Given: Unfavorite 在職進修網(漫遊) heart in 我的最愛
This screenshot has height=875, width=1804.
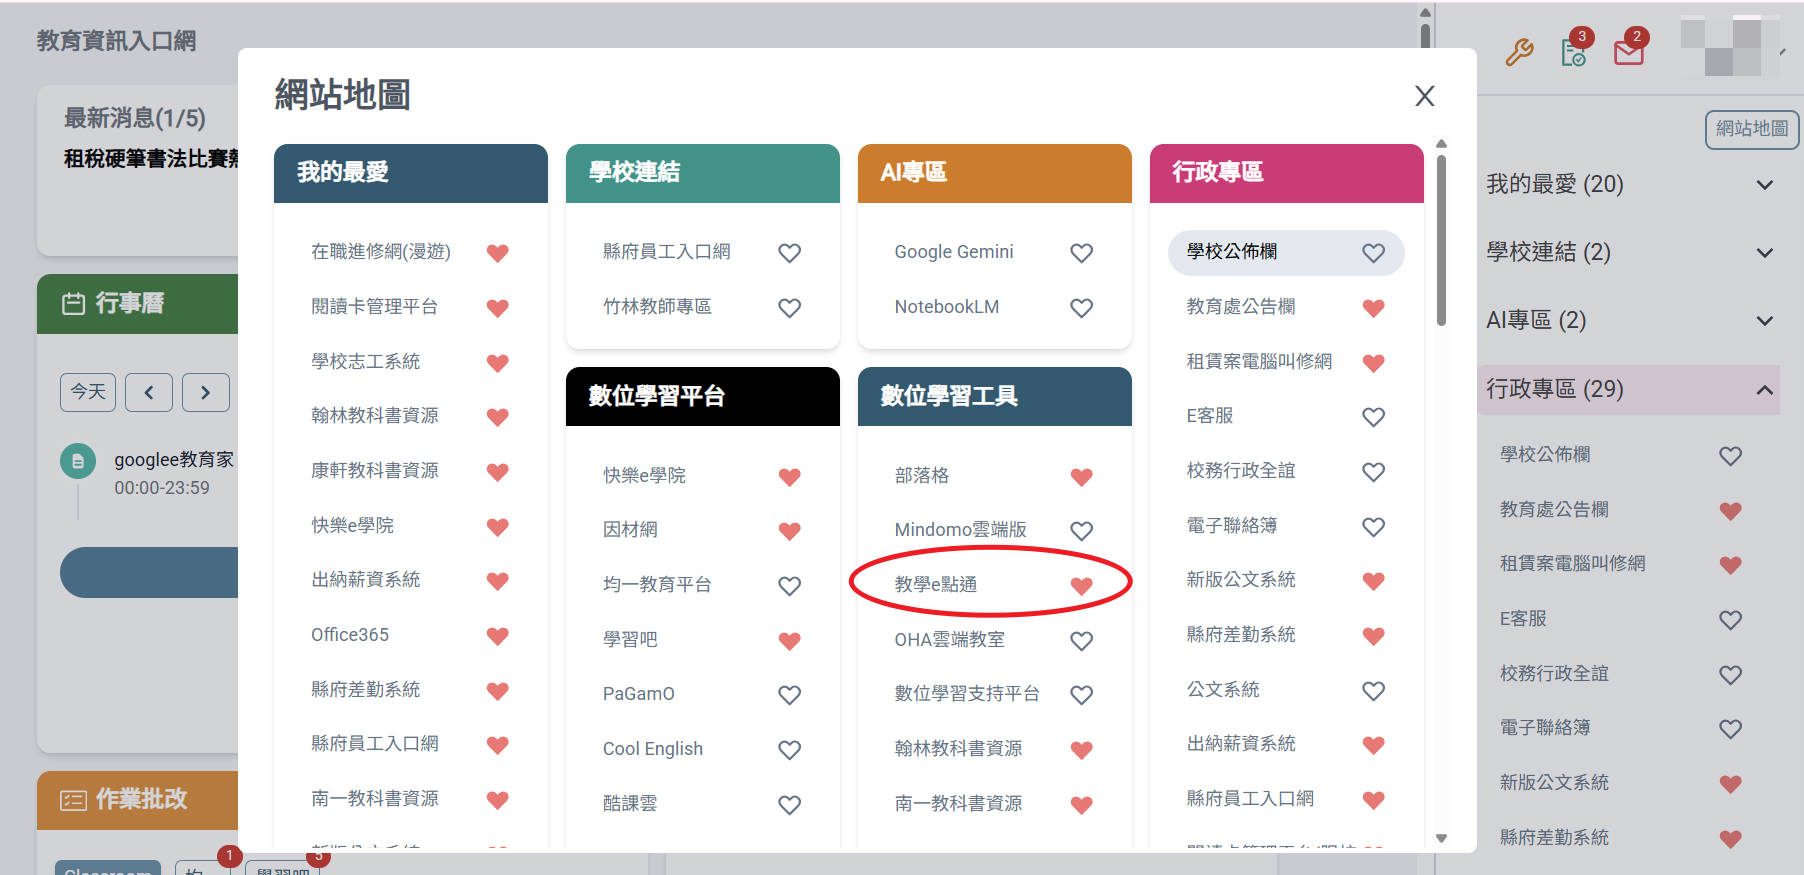Looking at the screenshot, I should (498, 253).
